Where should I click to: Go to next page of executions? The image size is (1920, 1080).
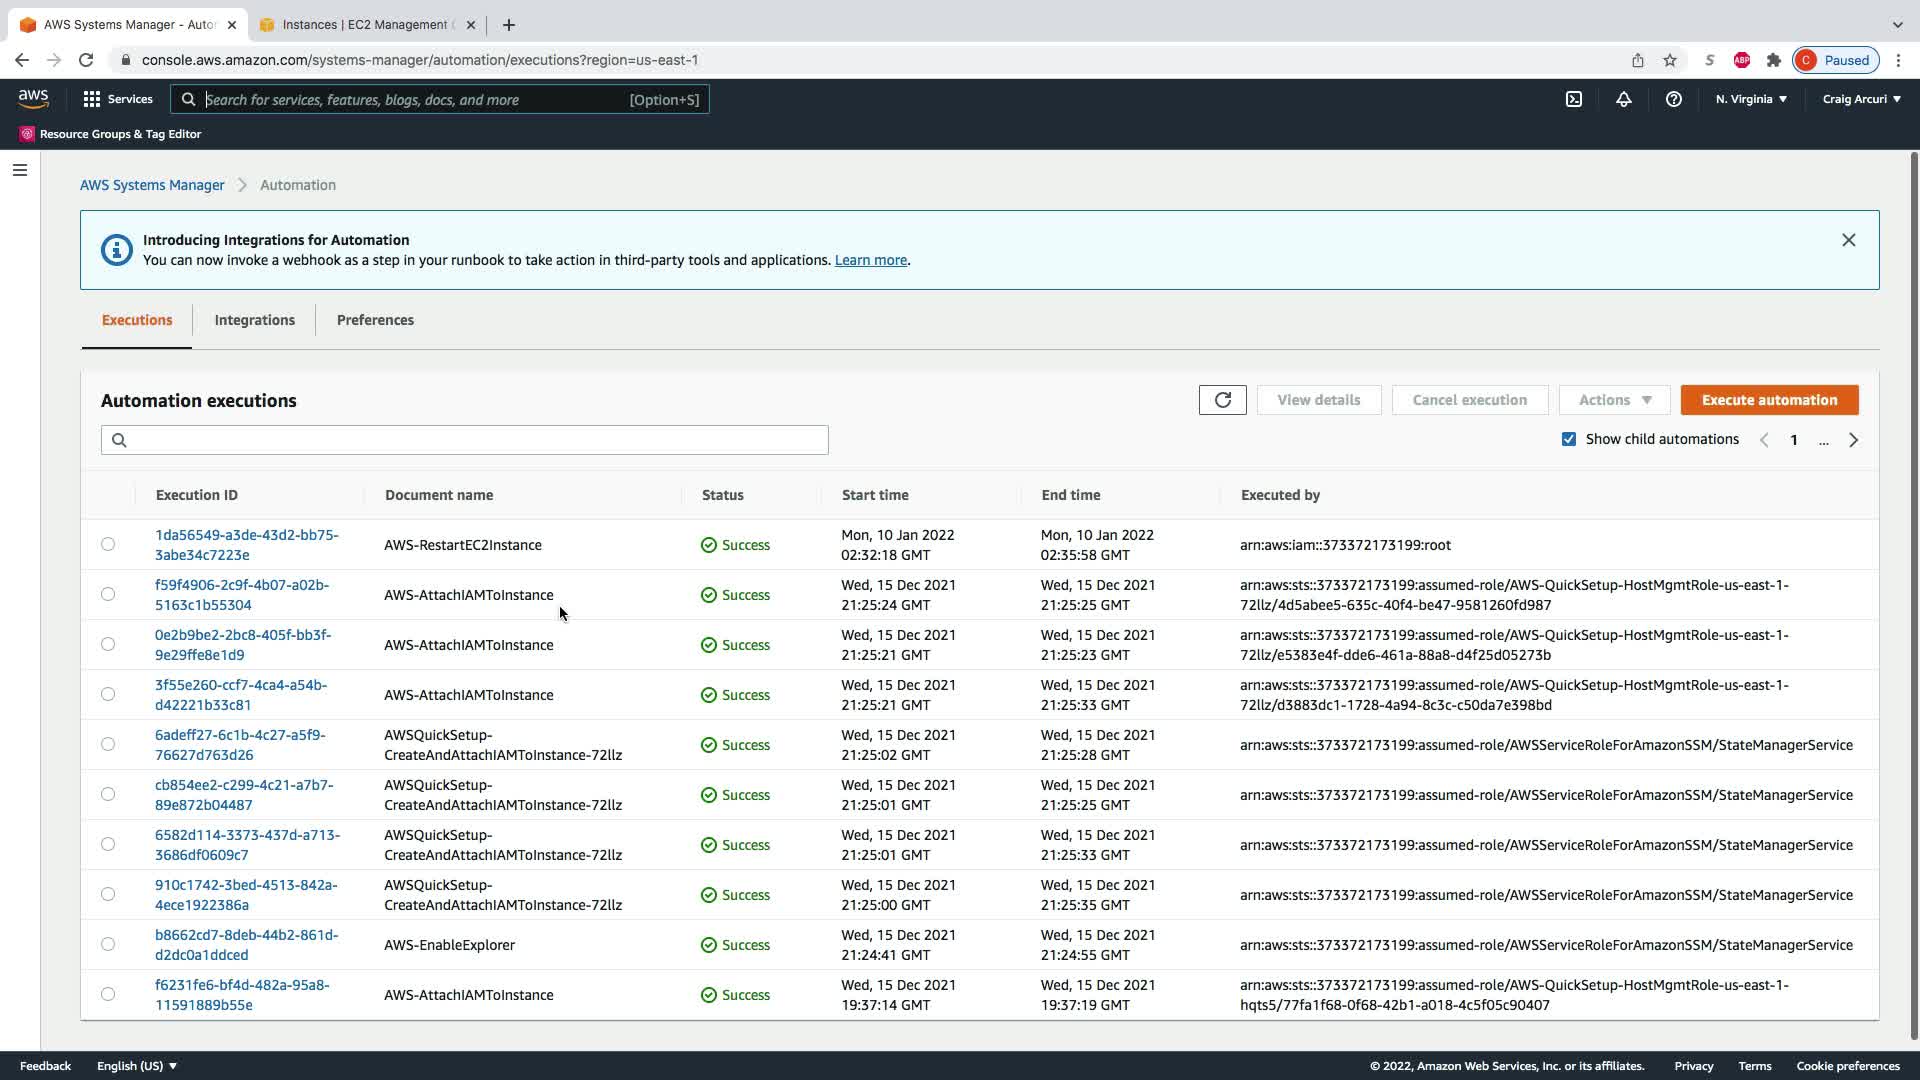(x=1853, y=440)
